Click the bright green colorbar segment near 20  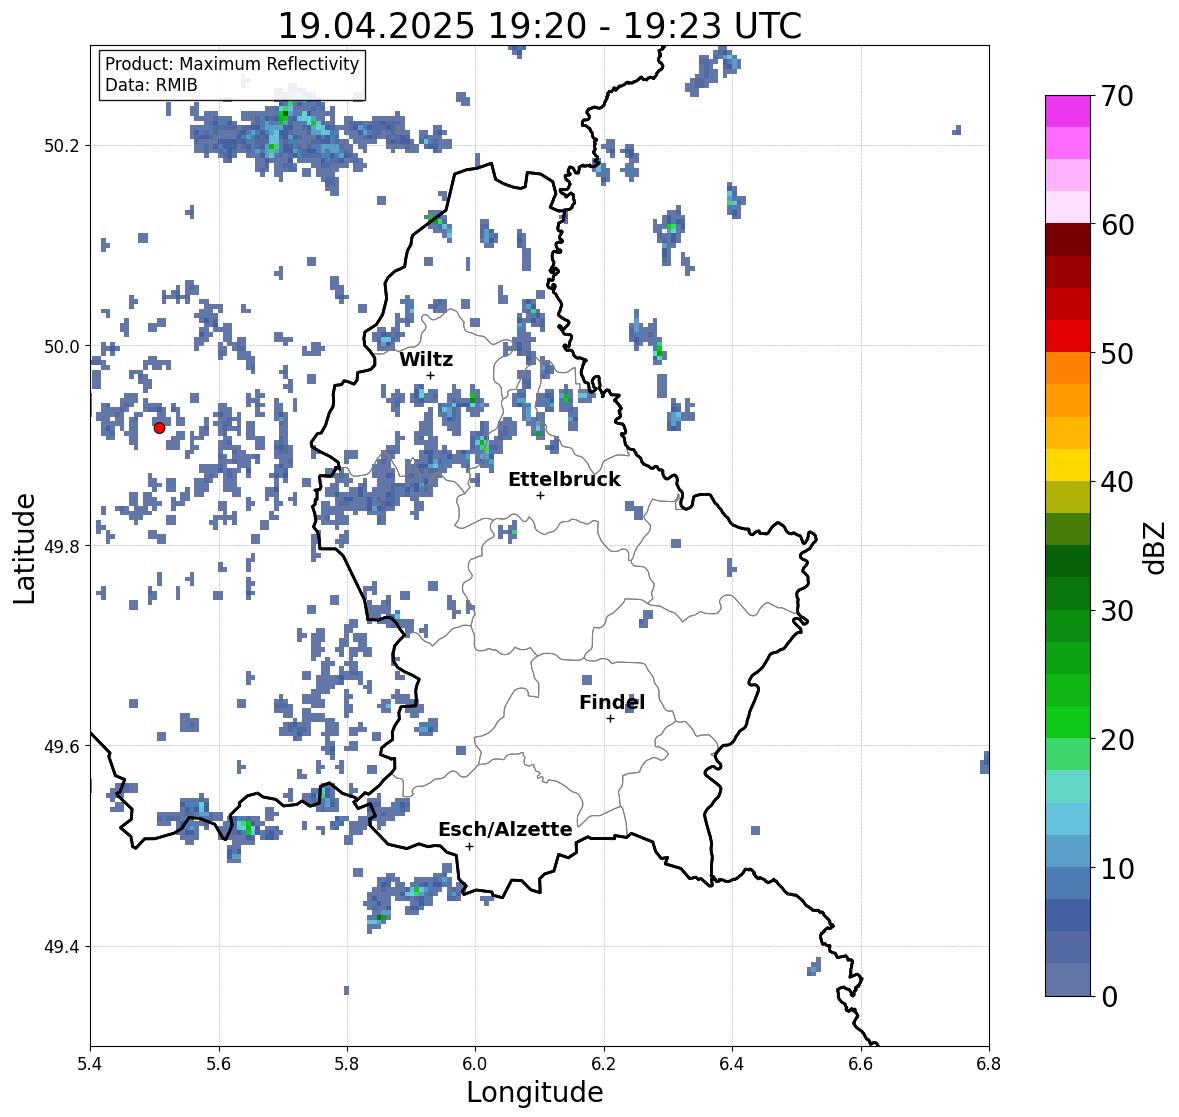[x=1068, y=722]
